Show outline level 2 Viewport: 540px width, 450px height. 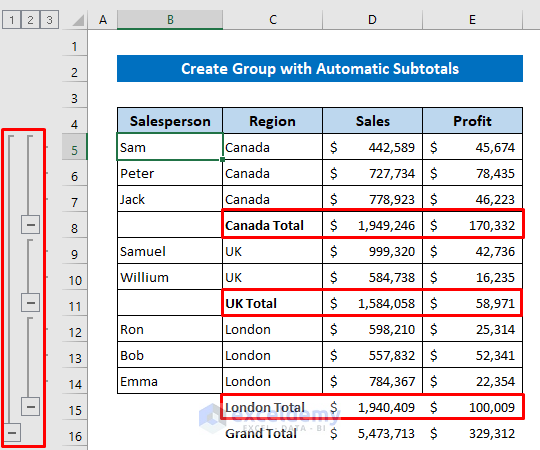click(x=30, y=20)
